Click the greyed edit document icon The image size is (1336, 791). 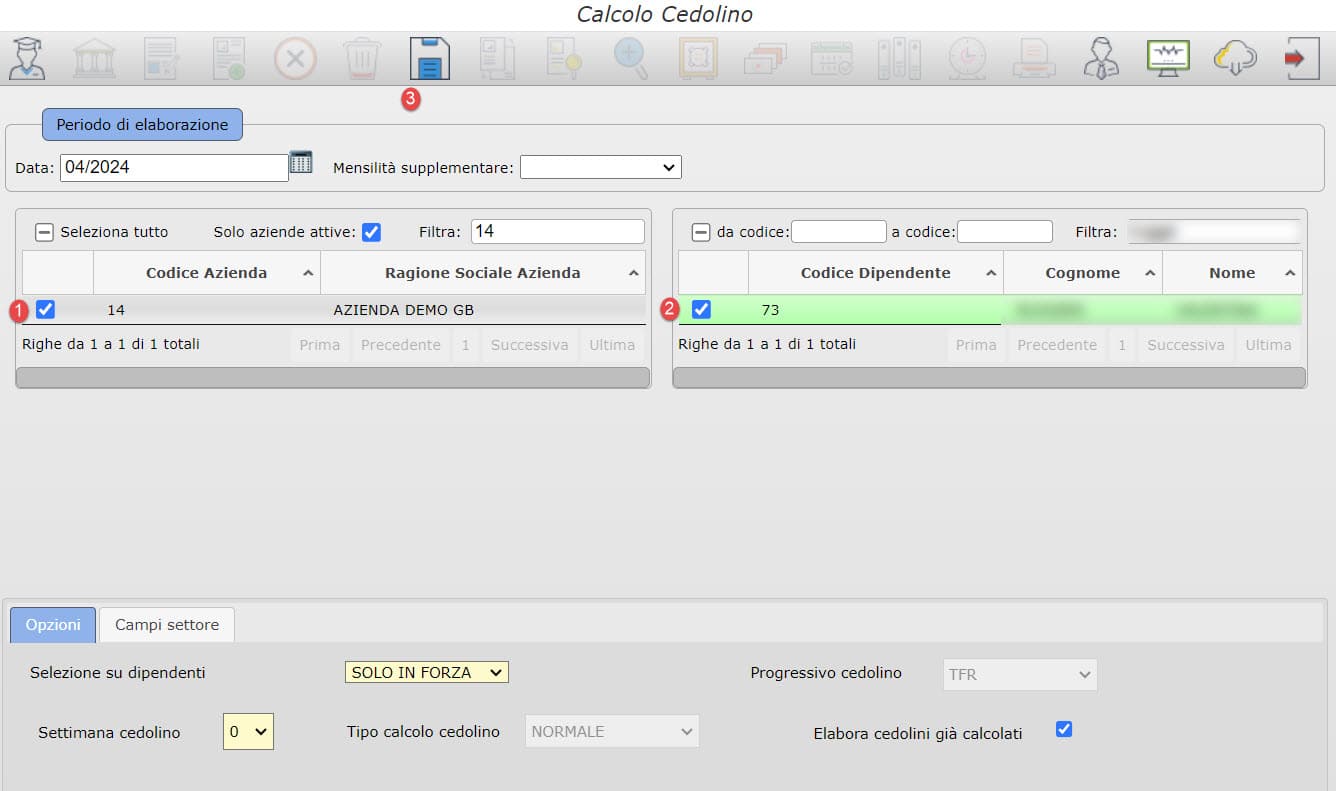161,58
